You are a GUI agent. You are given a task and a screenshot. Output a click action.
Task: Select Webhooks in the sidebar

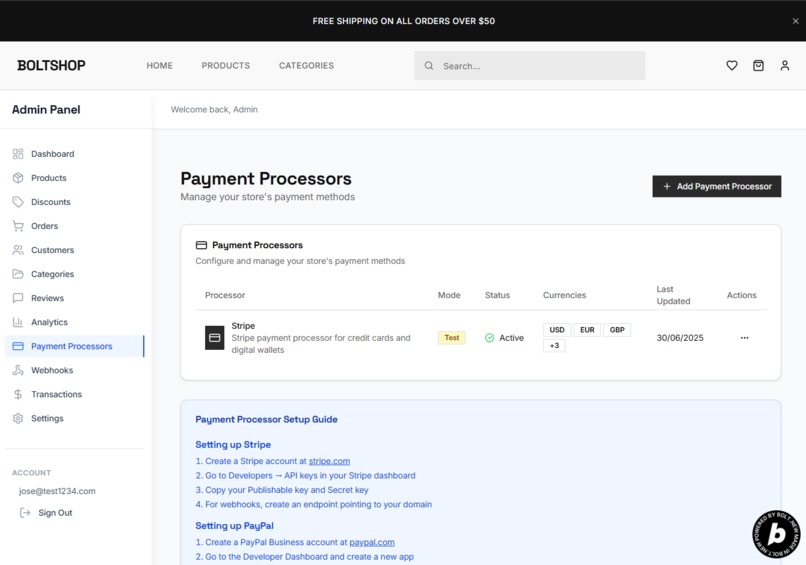(75, 370)
